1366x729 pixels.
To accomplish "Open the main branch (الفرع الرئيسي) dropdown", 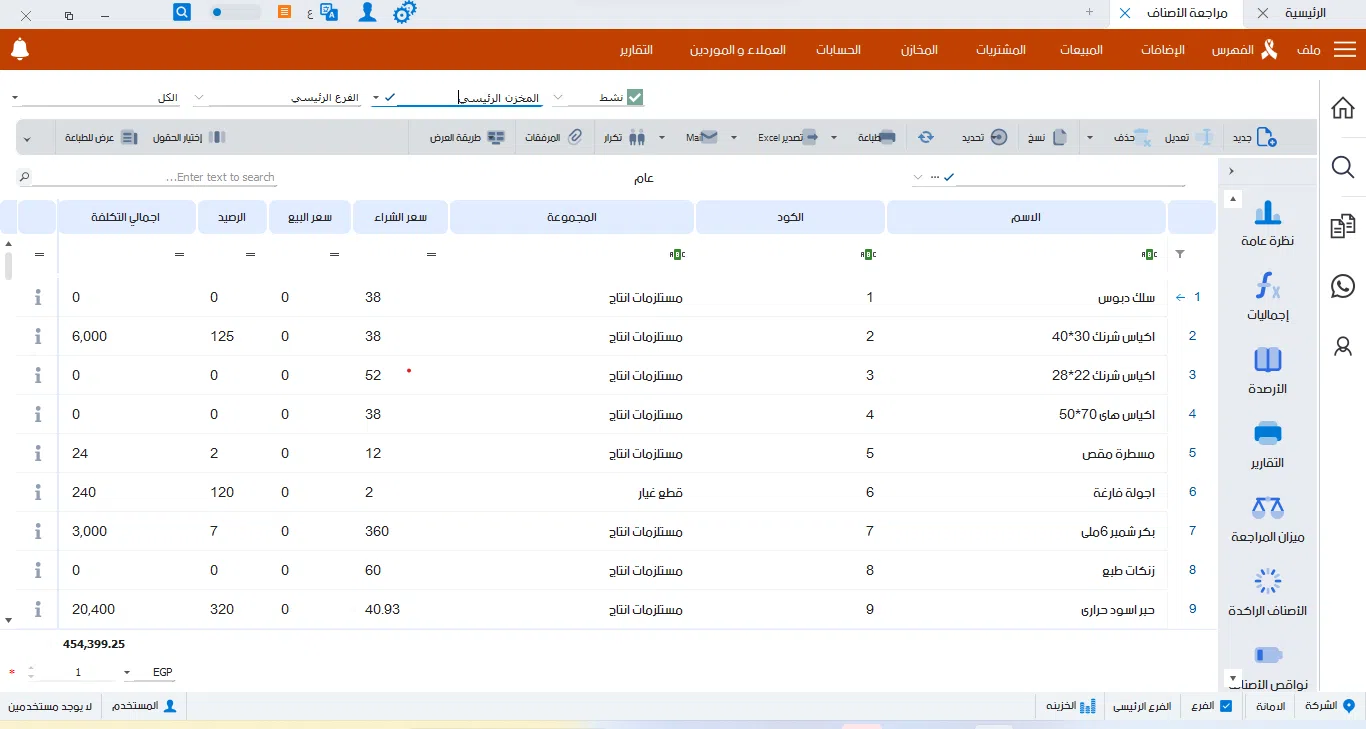I will (x=198, y=97).
